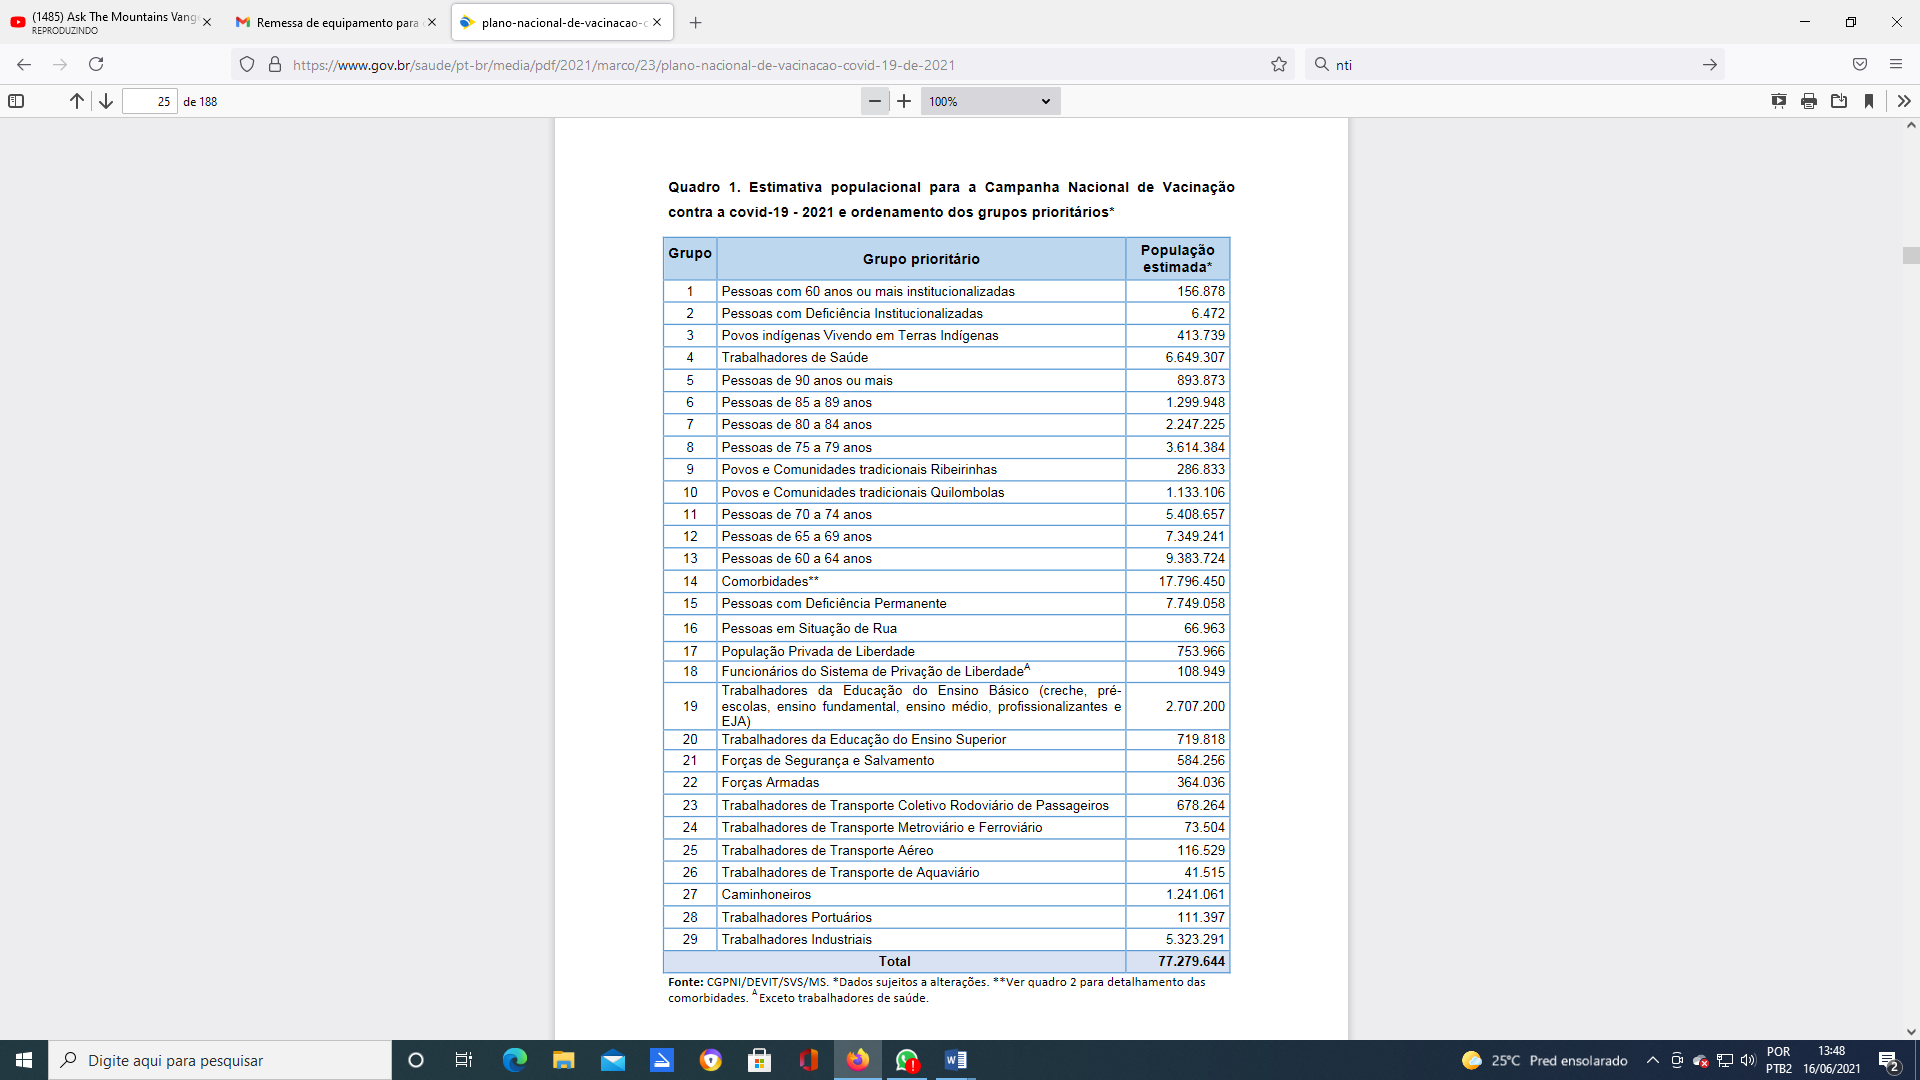Open Word from the Windows taskbar
This screenshot has height=1080, width=1920.
pyautogui.click(x=955, y=1060)
